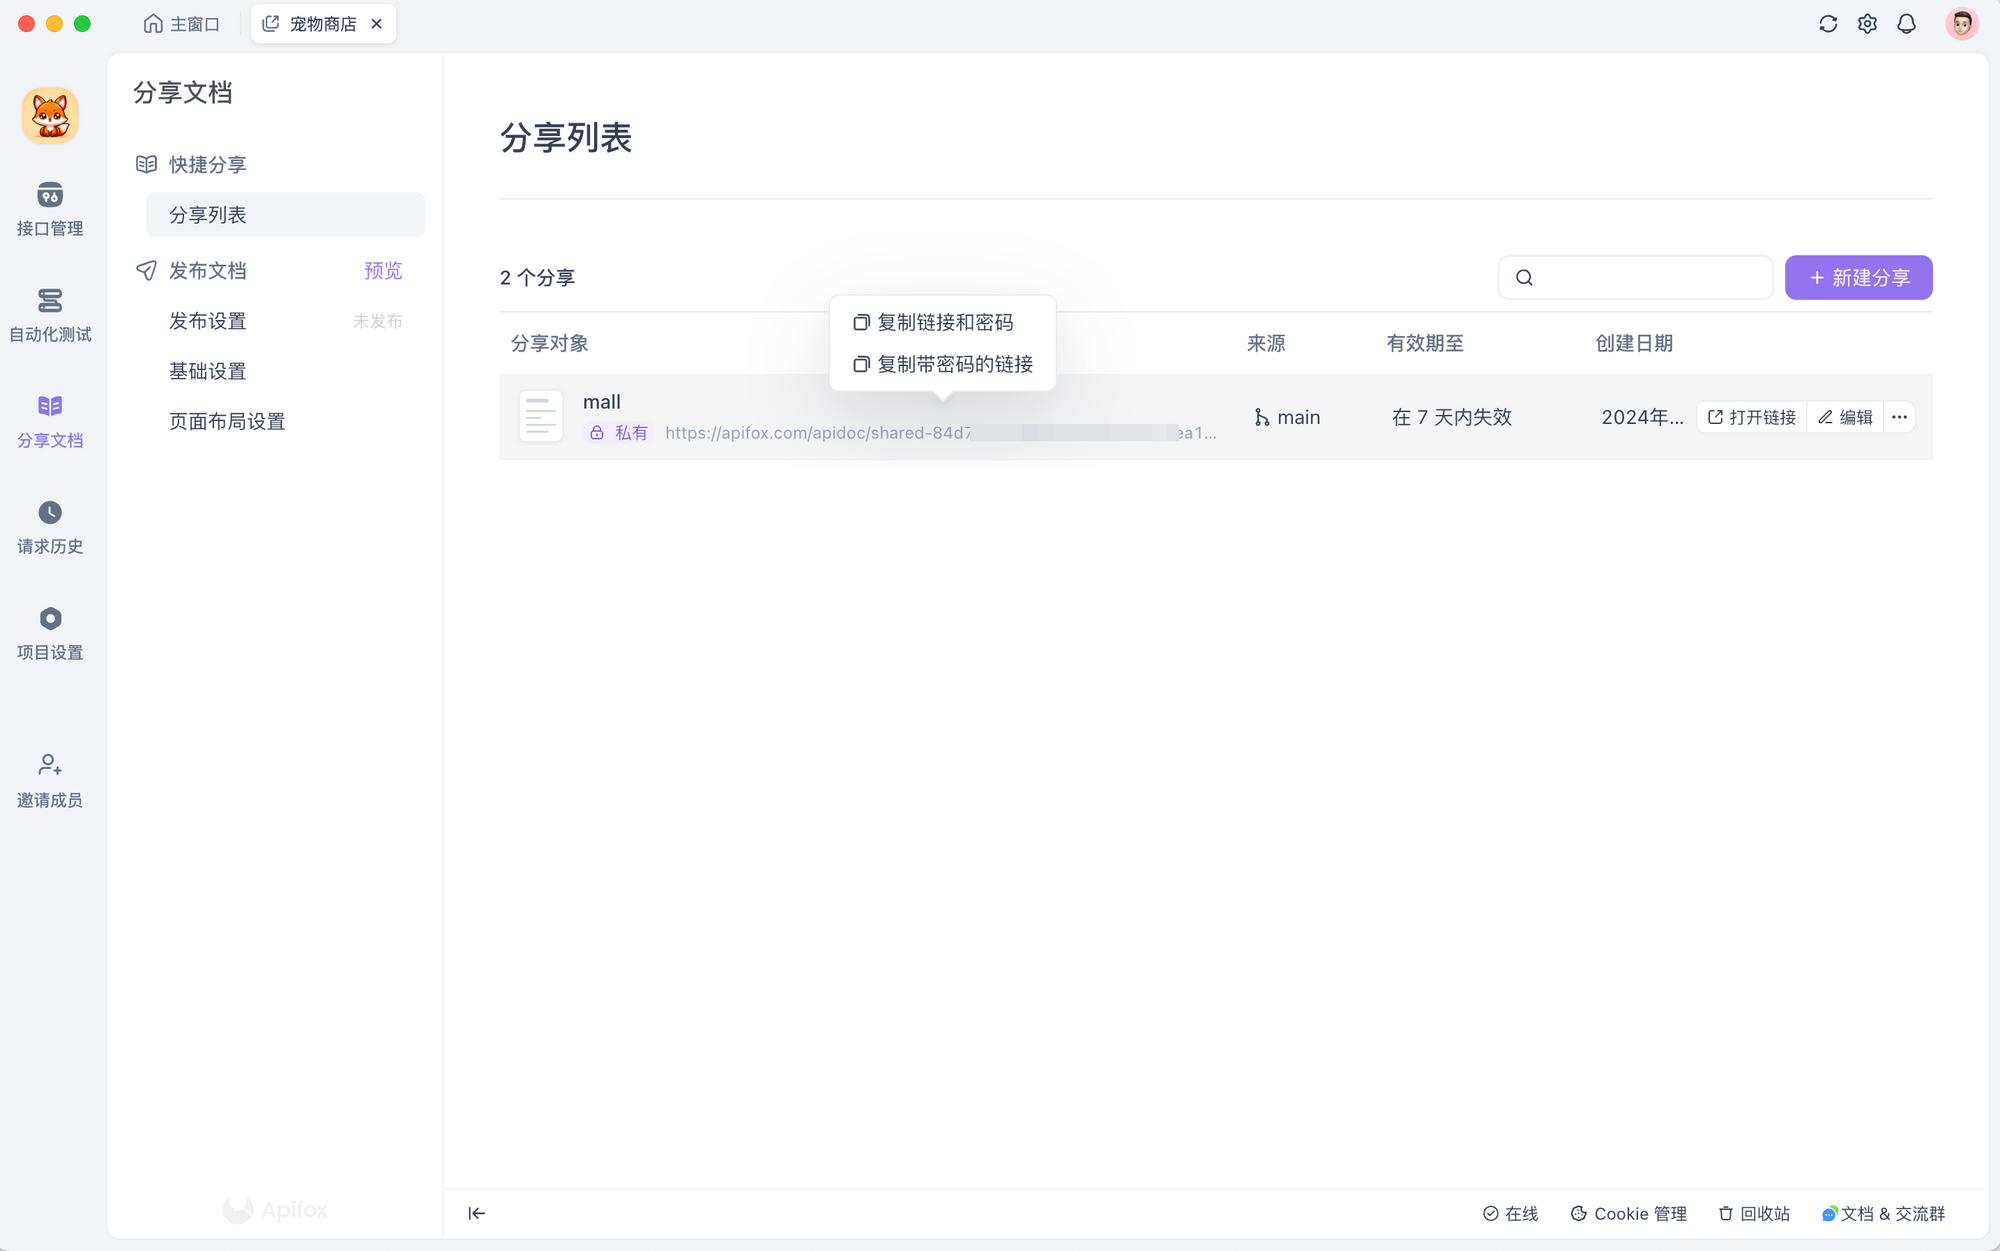Viewport: 2000px width, 1251px height.
Task: Click 编辑 for mall share
Action: click(x=1845, y=417)
